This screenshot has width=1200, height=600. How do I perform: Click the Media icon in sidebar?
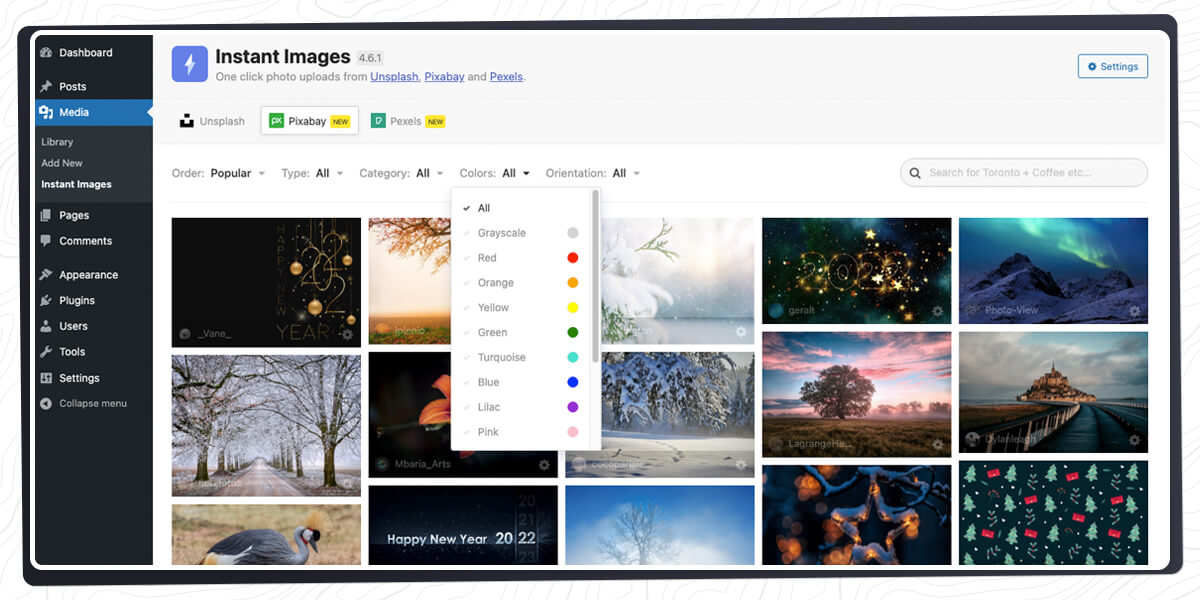click(46, 113)
